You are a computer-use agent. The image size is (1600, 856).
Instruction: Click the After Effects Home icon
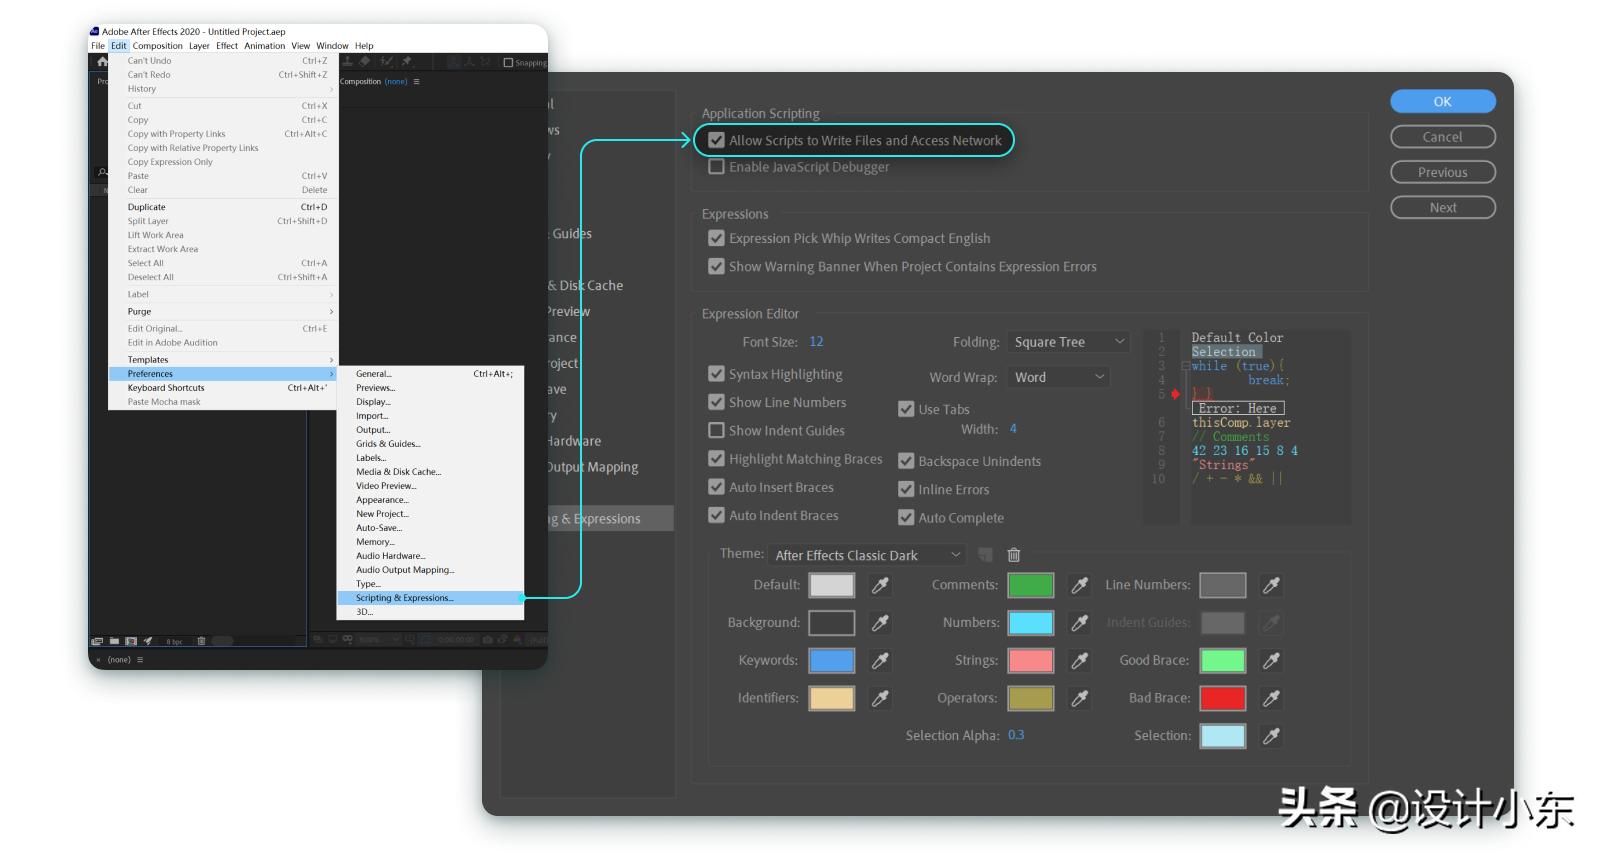[x=102, y=62]
